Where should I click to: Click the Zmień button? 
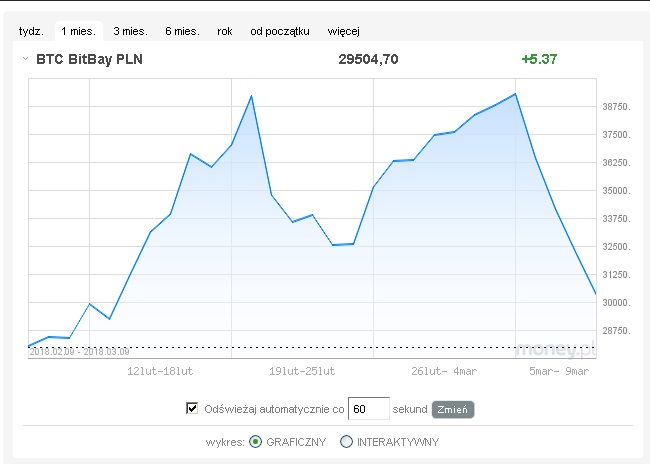point(453,410)
